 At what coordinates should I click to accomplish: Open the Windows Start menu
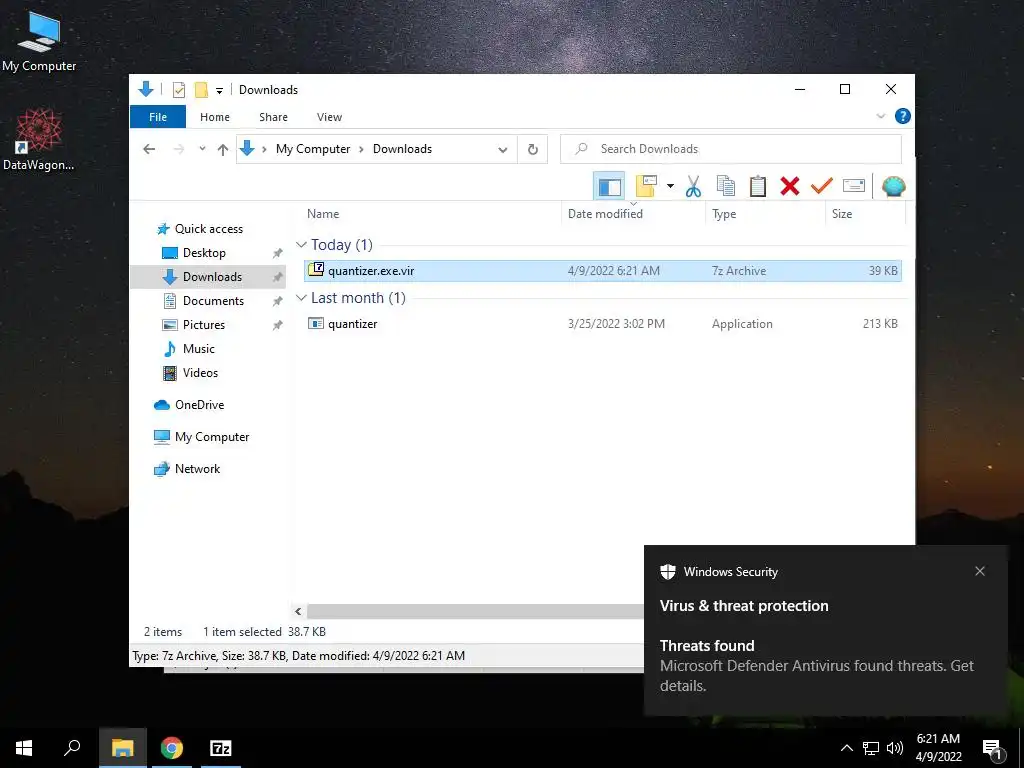click(x=24, y=748)
